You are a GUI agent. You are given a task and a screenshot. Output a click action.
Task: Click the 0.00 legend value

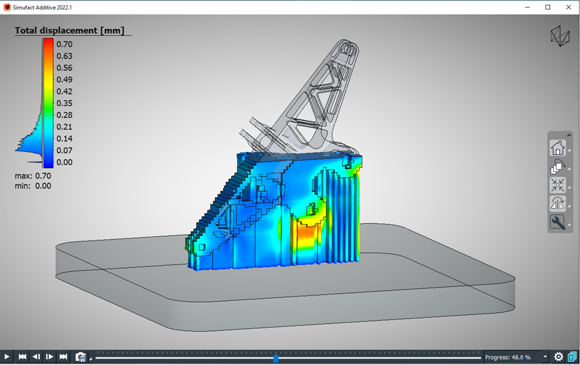tap(64, 162)
